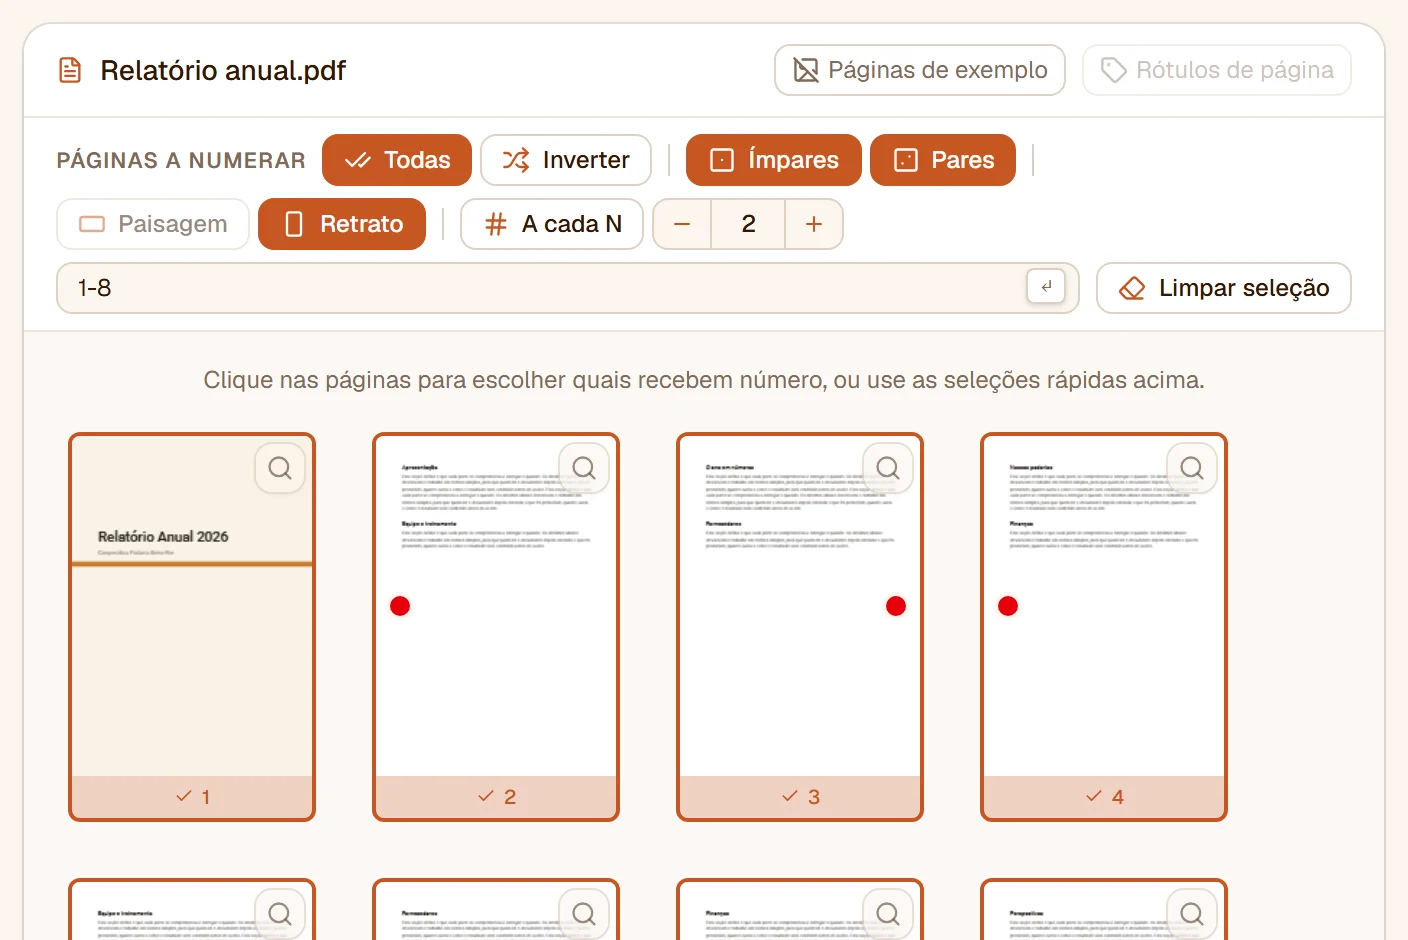Increase the N value with plus

tap(814, 224)
